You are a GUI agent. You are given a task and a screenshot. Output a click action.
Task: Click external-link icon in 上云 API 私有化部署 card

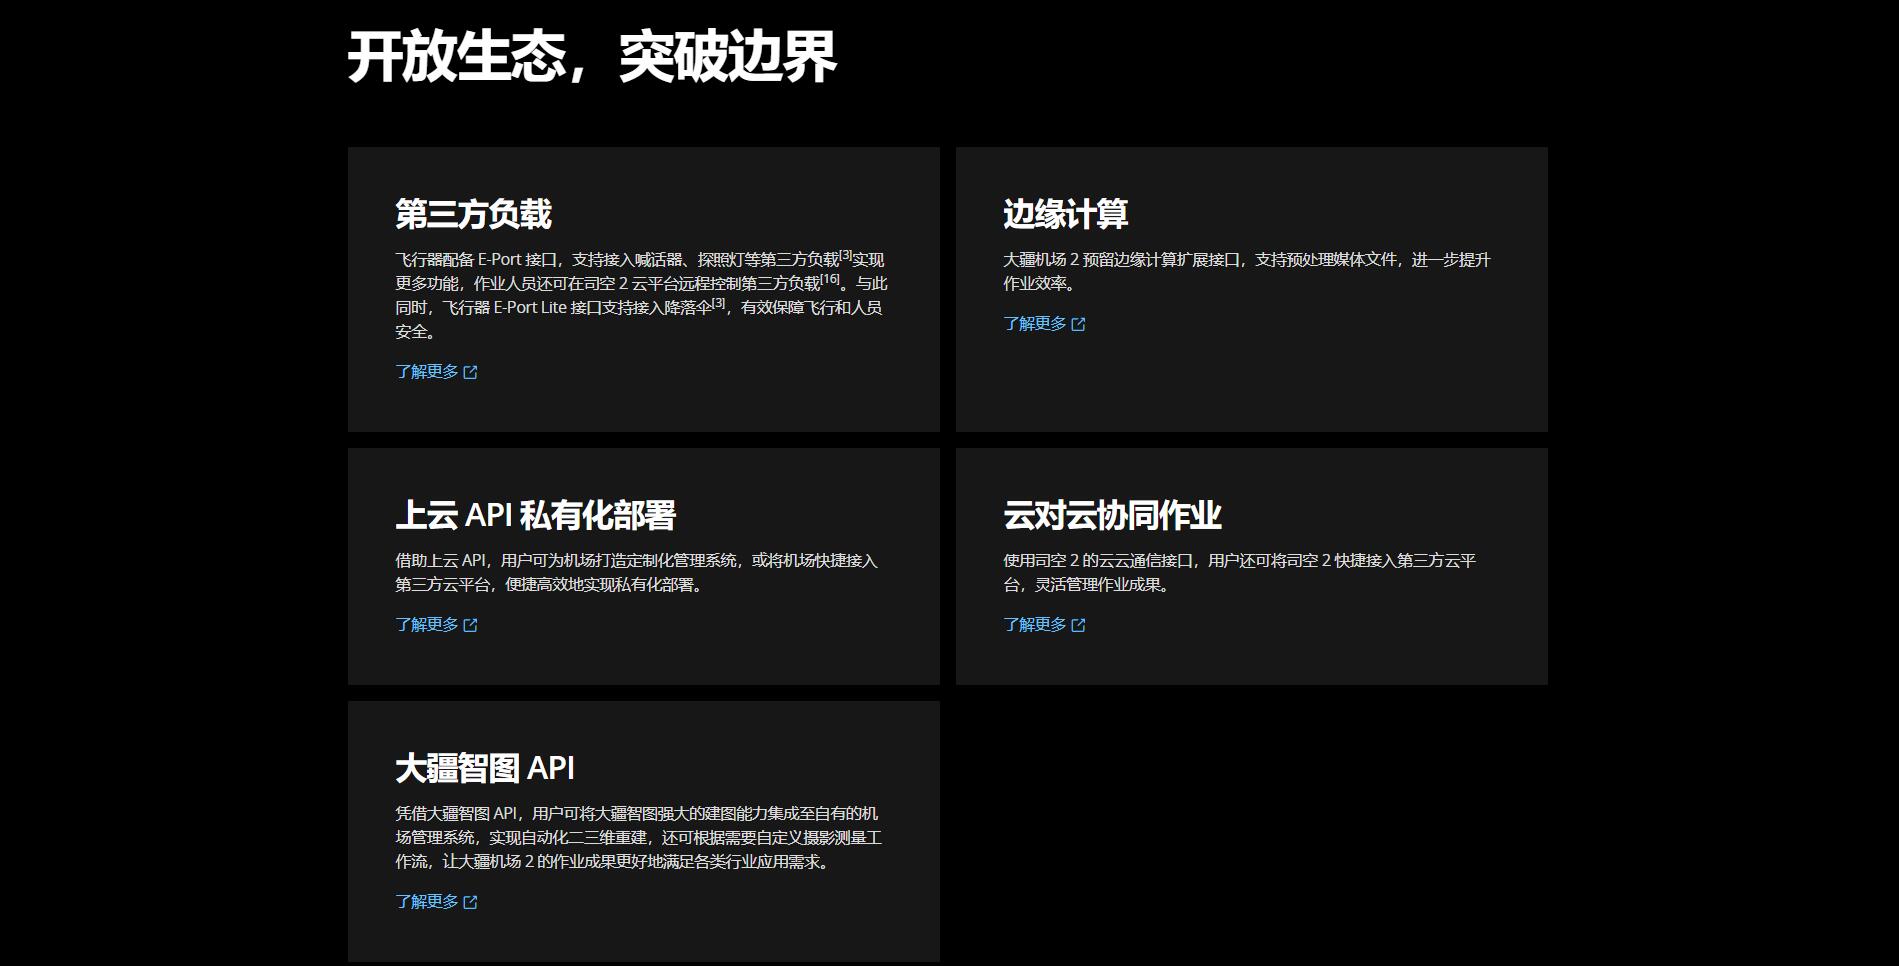tap(471, 626)
